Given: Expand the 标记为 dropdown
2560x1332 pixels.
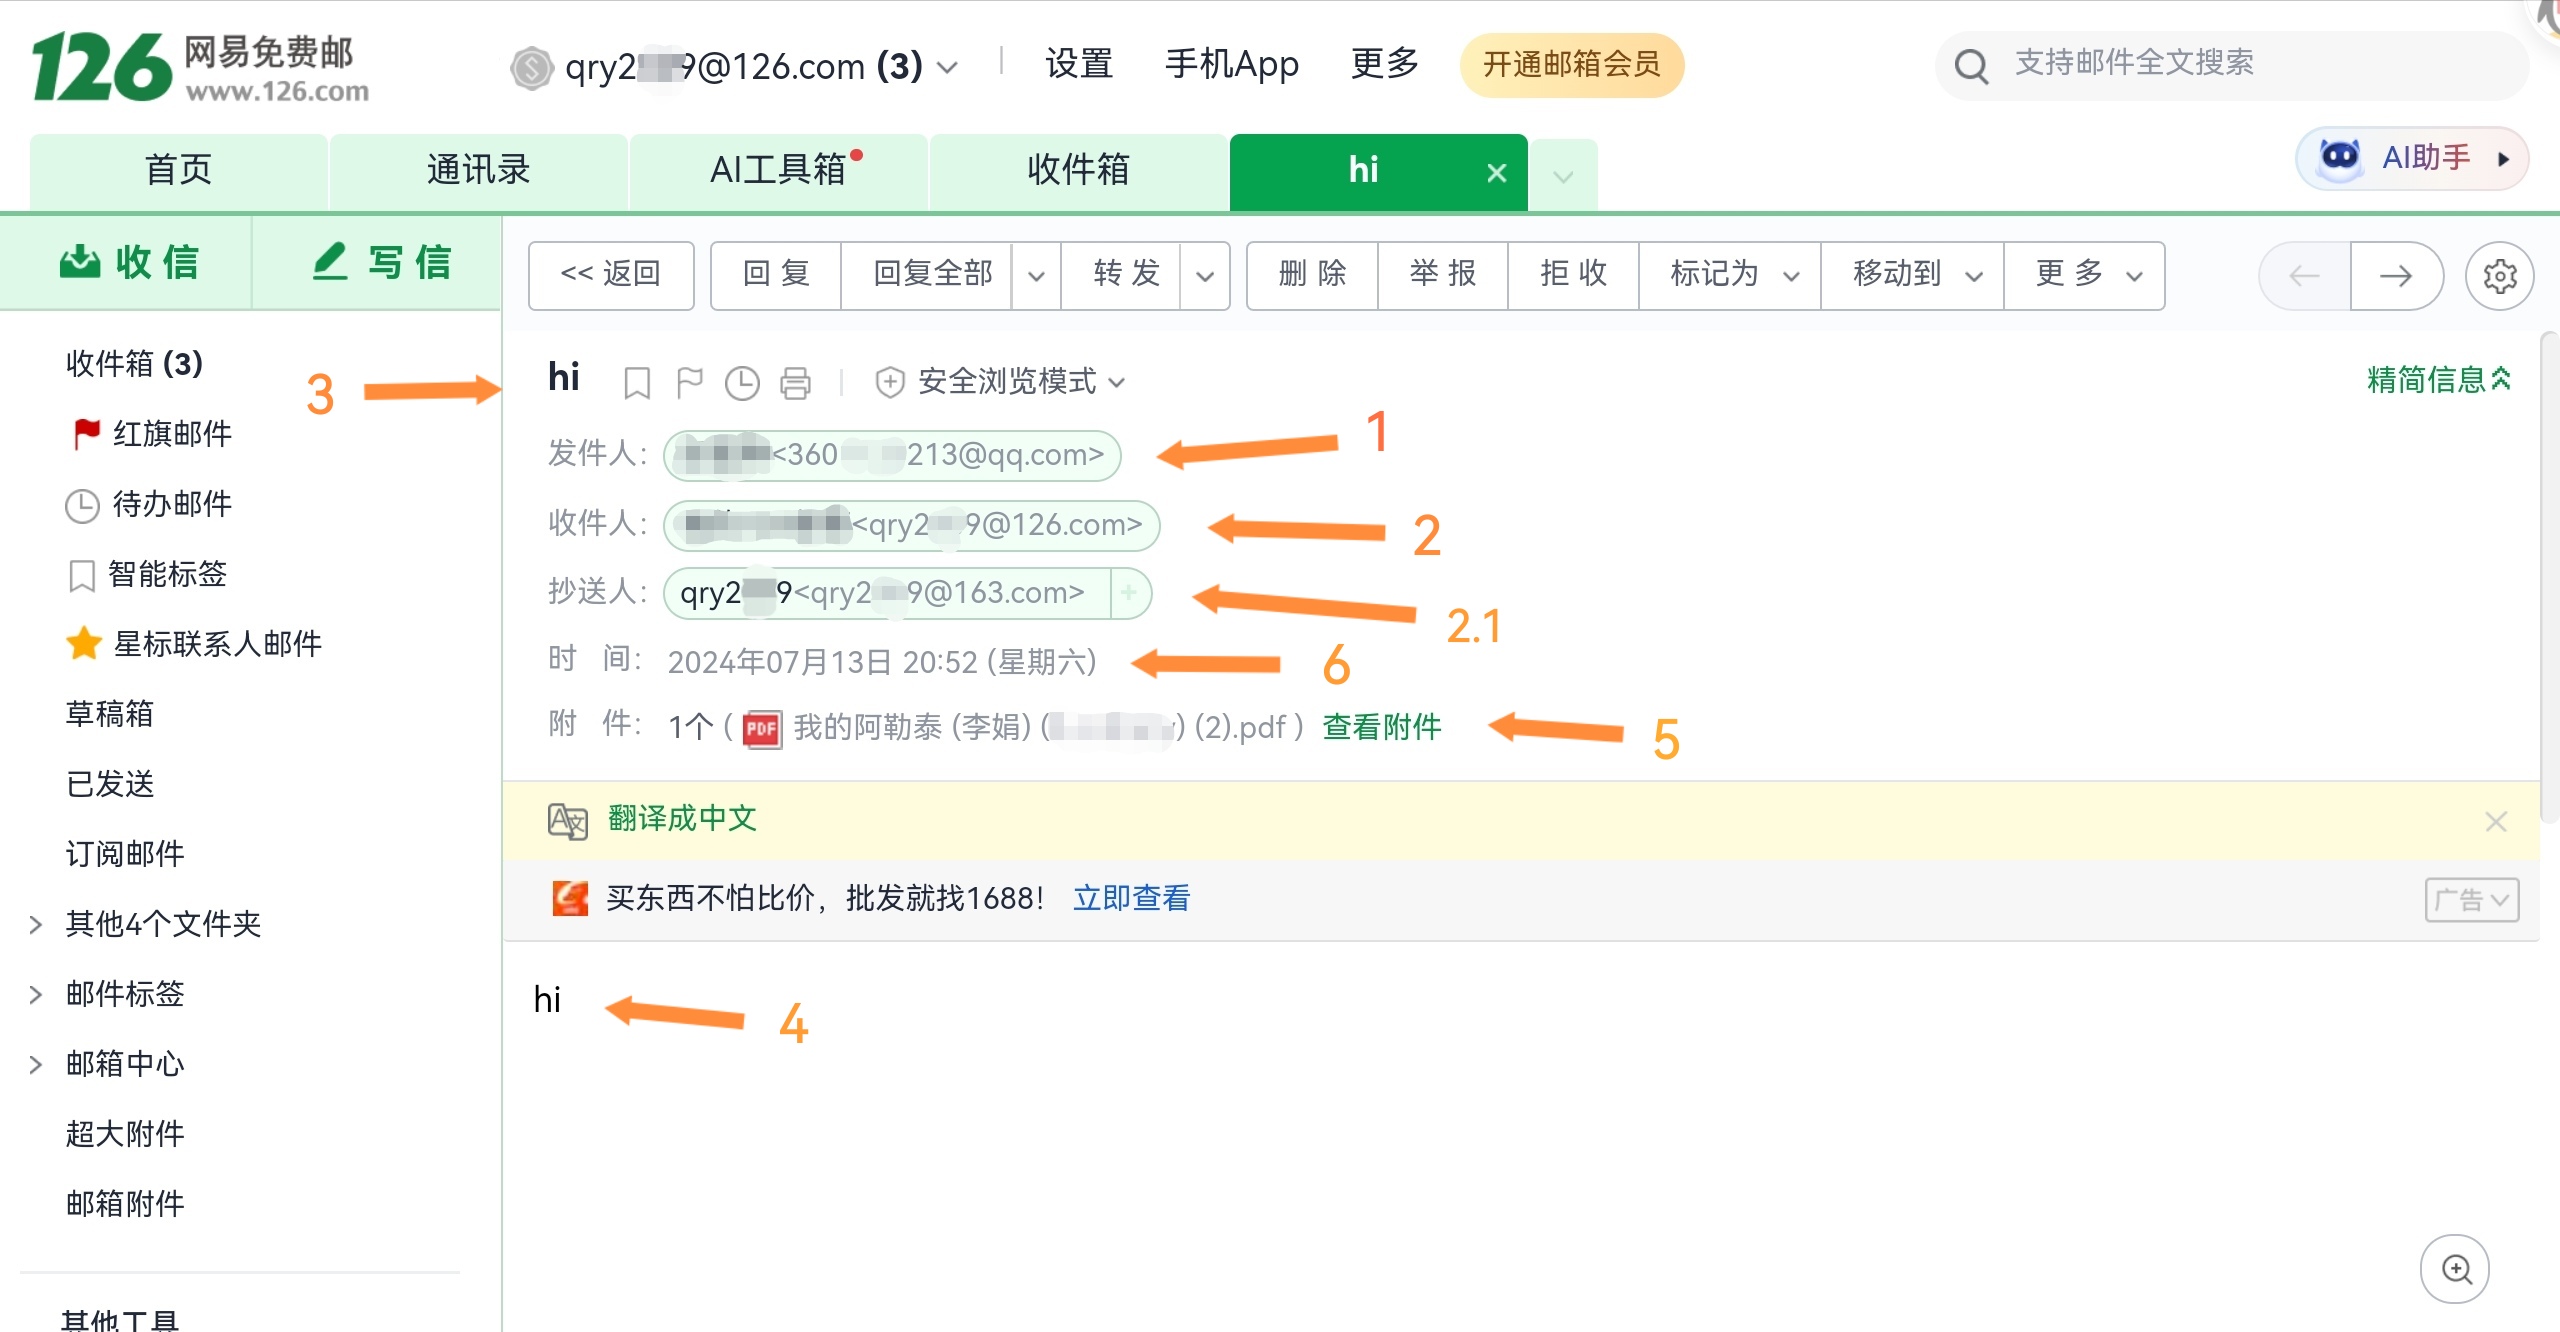Looking at the screenshot, I should click(1731, 275).
